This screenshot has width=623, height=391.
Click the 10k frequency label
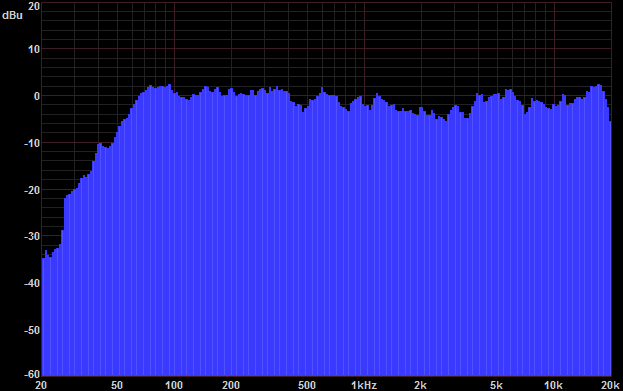click(x=553, y=385)
